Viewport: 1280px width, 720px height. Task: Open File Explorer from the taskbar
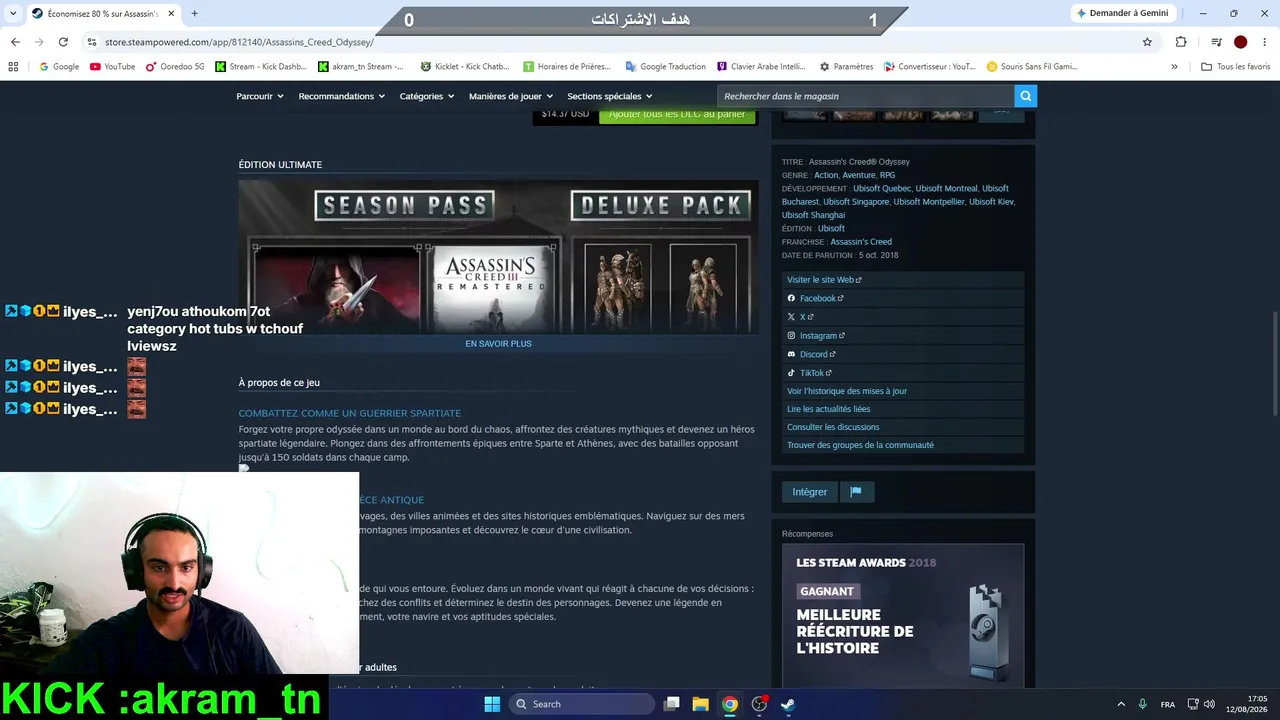click(x=700, y=704)
